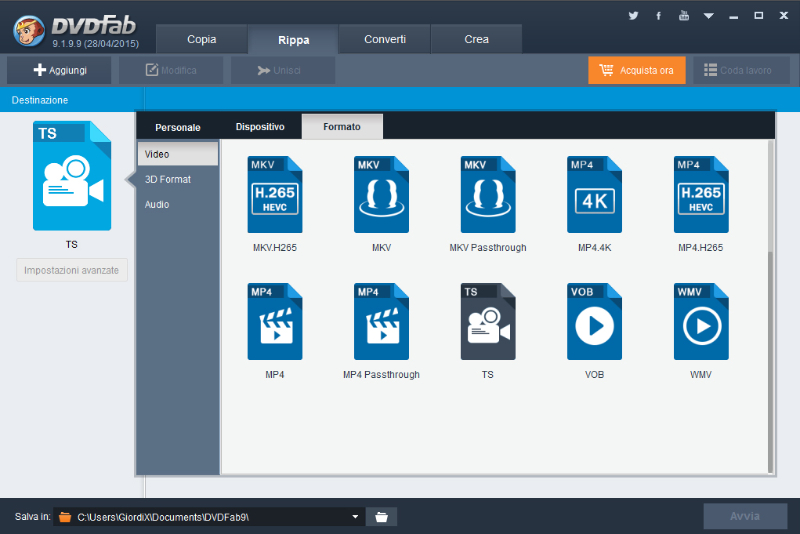
Task: Open the title bar dropdown menu arrow
Action: 709,16
